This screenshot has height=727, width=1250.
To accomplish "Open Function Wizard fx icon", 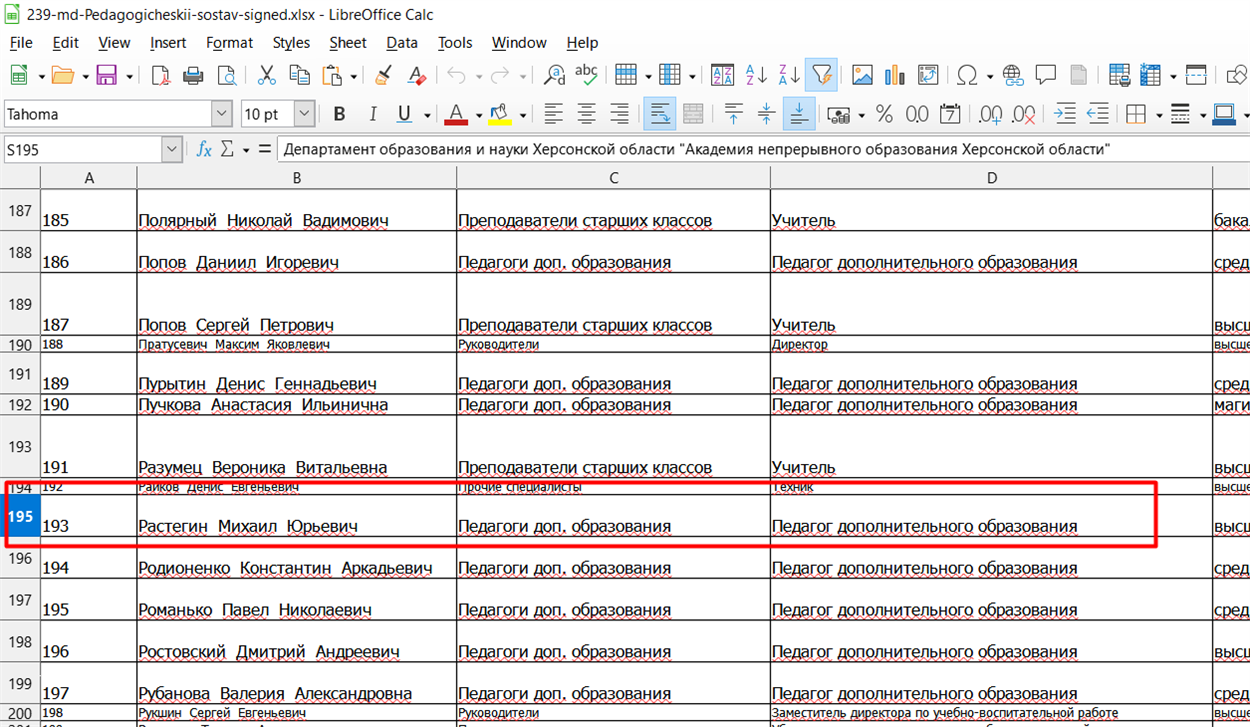I will click(204, 149).
